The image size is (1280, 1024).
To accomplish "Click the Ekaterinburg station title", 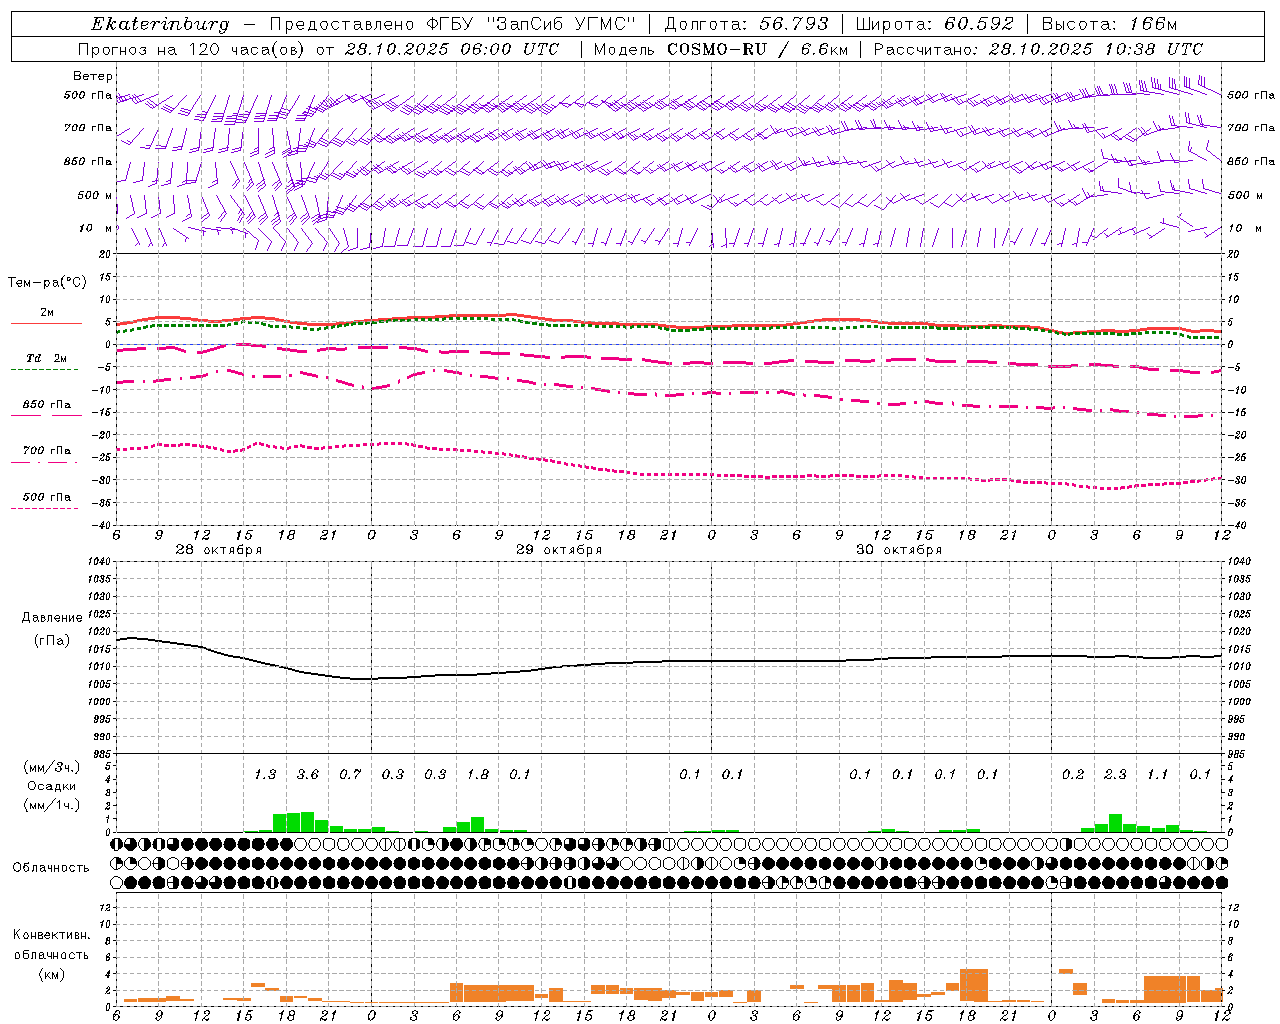I will tap(160, 24).
